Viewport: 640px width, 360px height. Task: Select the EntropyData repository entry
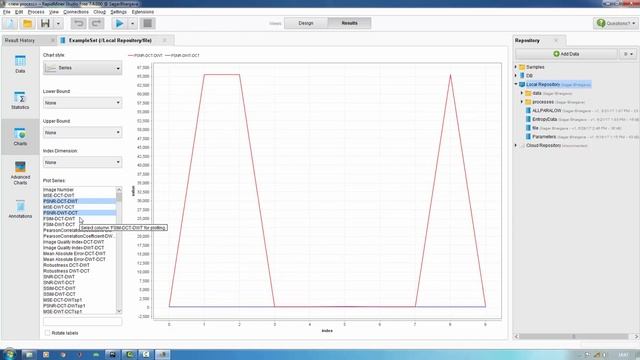coord(544,119)
